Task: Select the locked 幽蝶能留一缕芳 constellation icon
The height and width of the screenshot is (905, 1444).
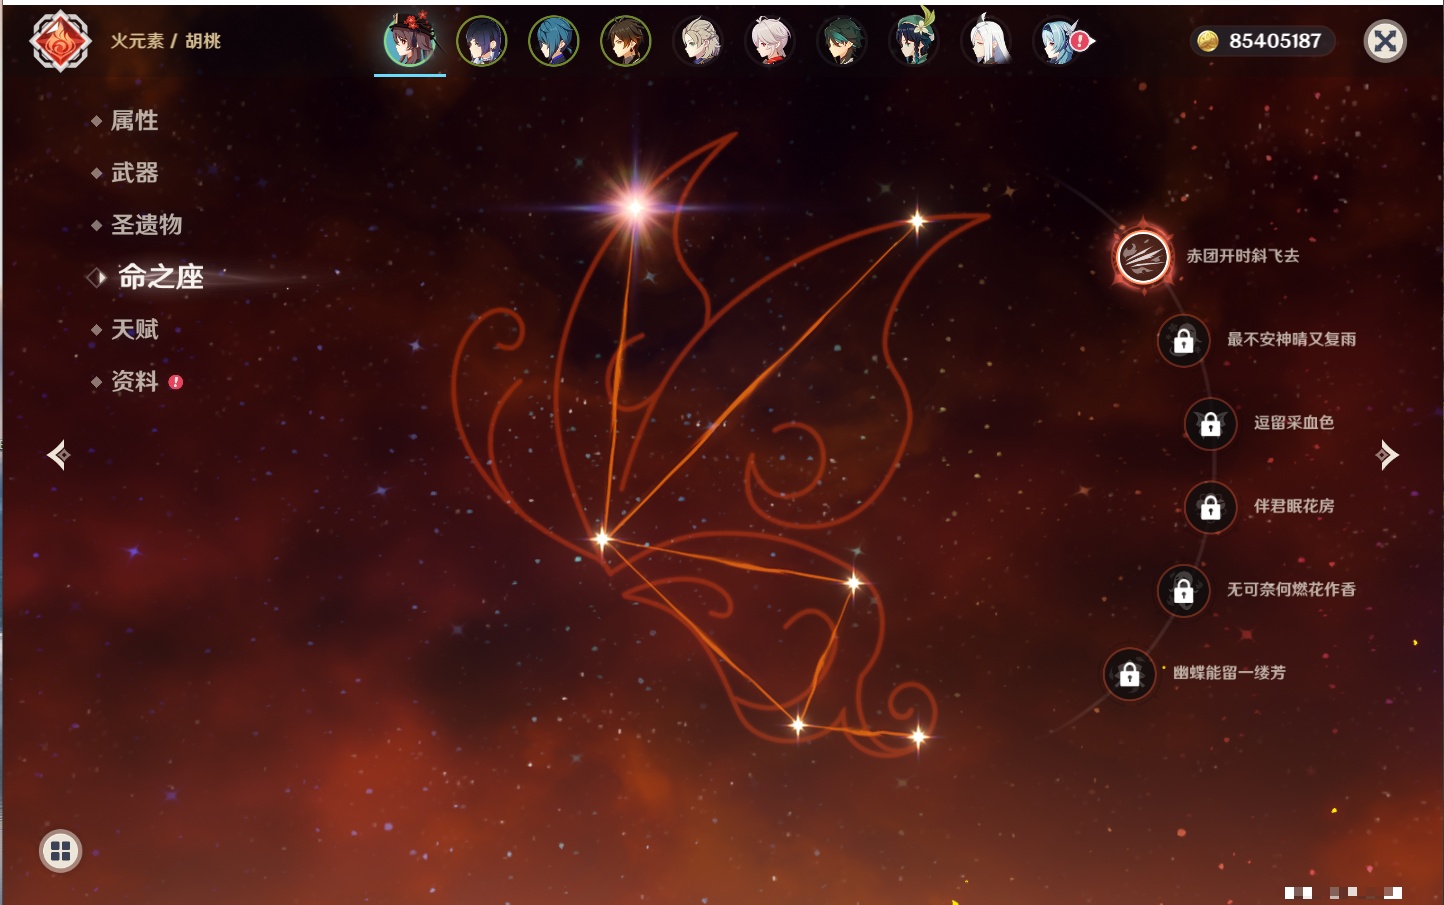Action: pos(1129,675)
